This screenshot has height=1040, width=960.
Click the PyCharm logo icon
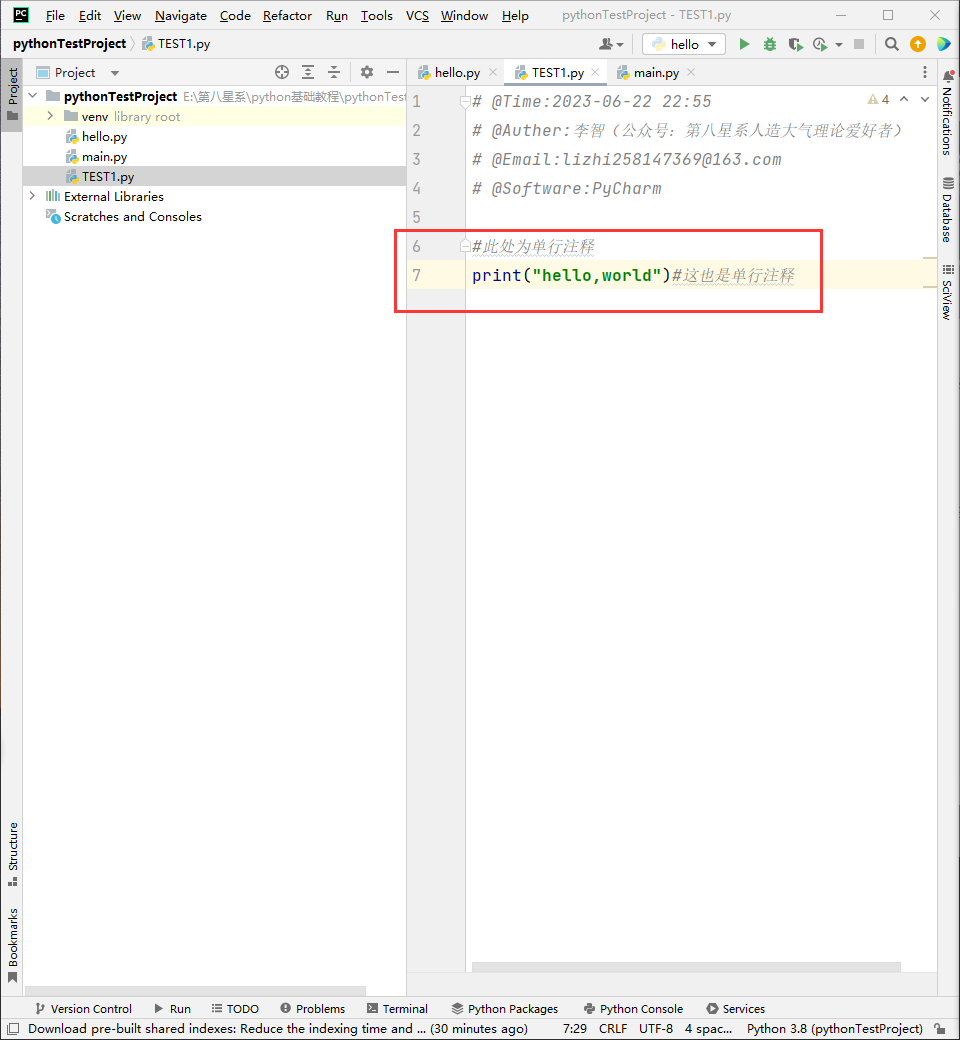click(x=21, y=15)
